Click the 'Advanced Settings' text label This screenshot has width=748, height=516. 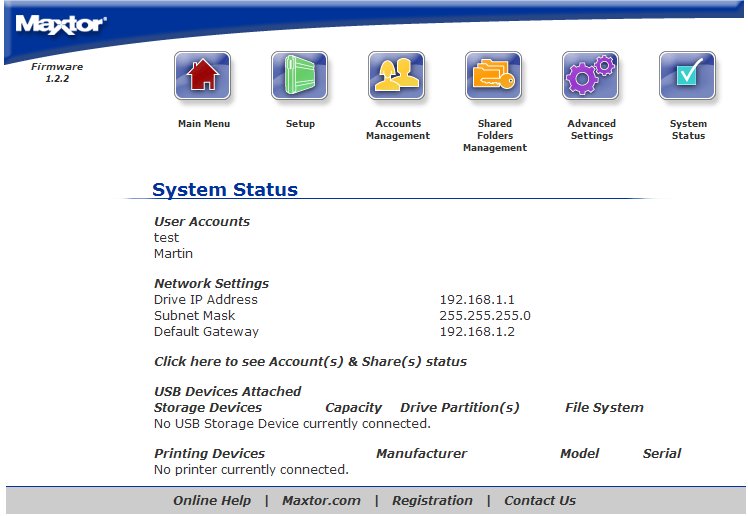coord(591,130)
